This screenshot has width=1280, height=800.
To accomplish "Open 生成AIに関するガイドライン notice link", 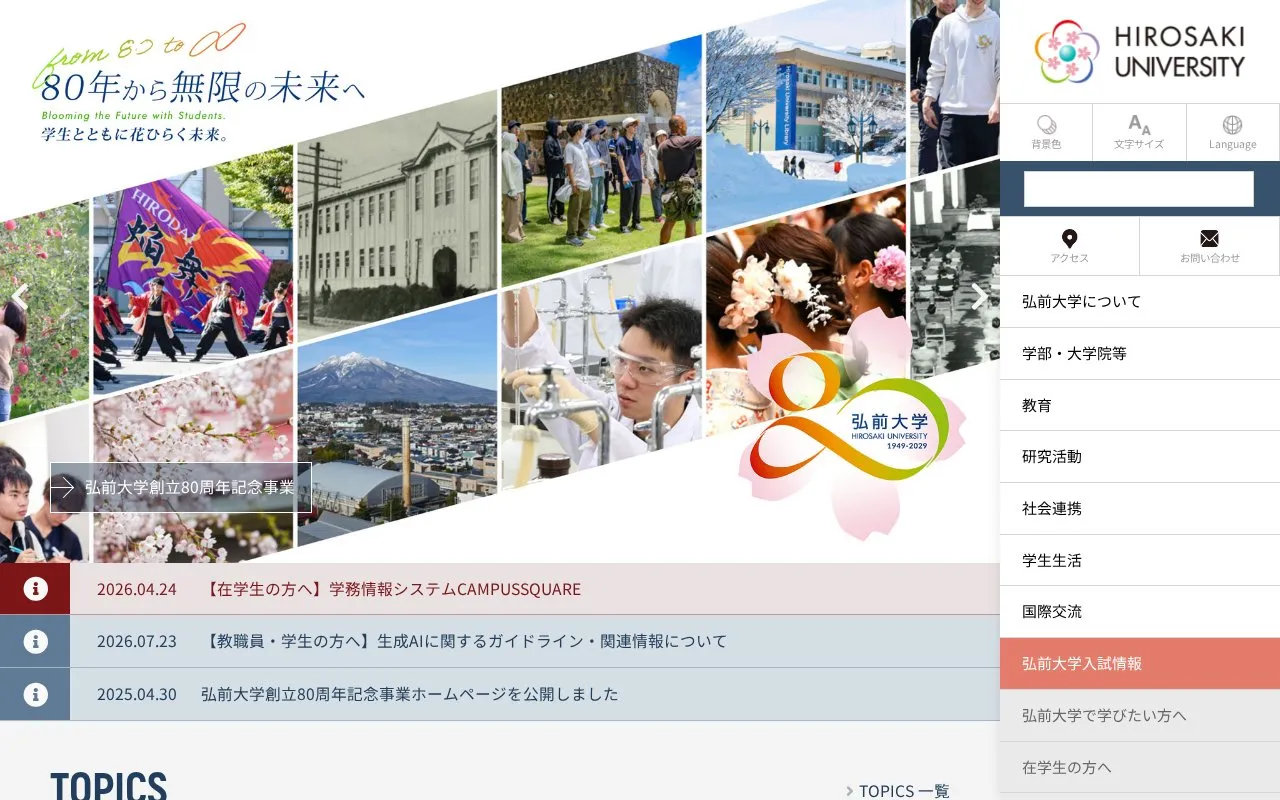I will tap(465, 641).
